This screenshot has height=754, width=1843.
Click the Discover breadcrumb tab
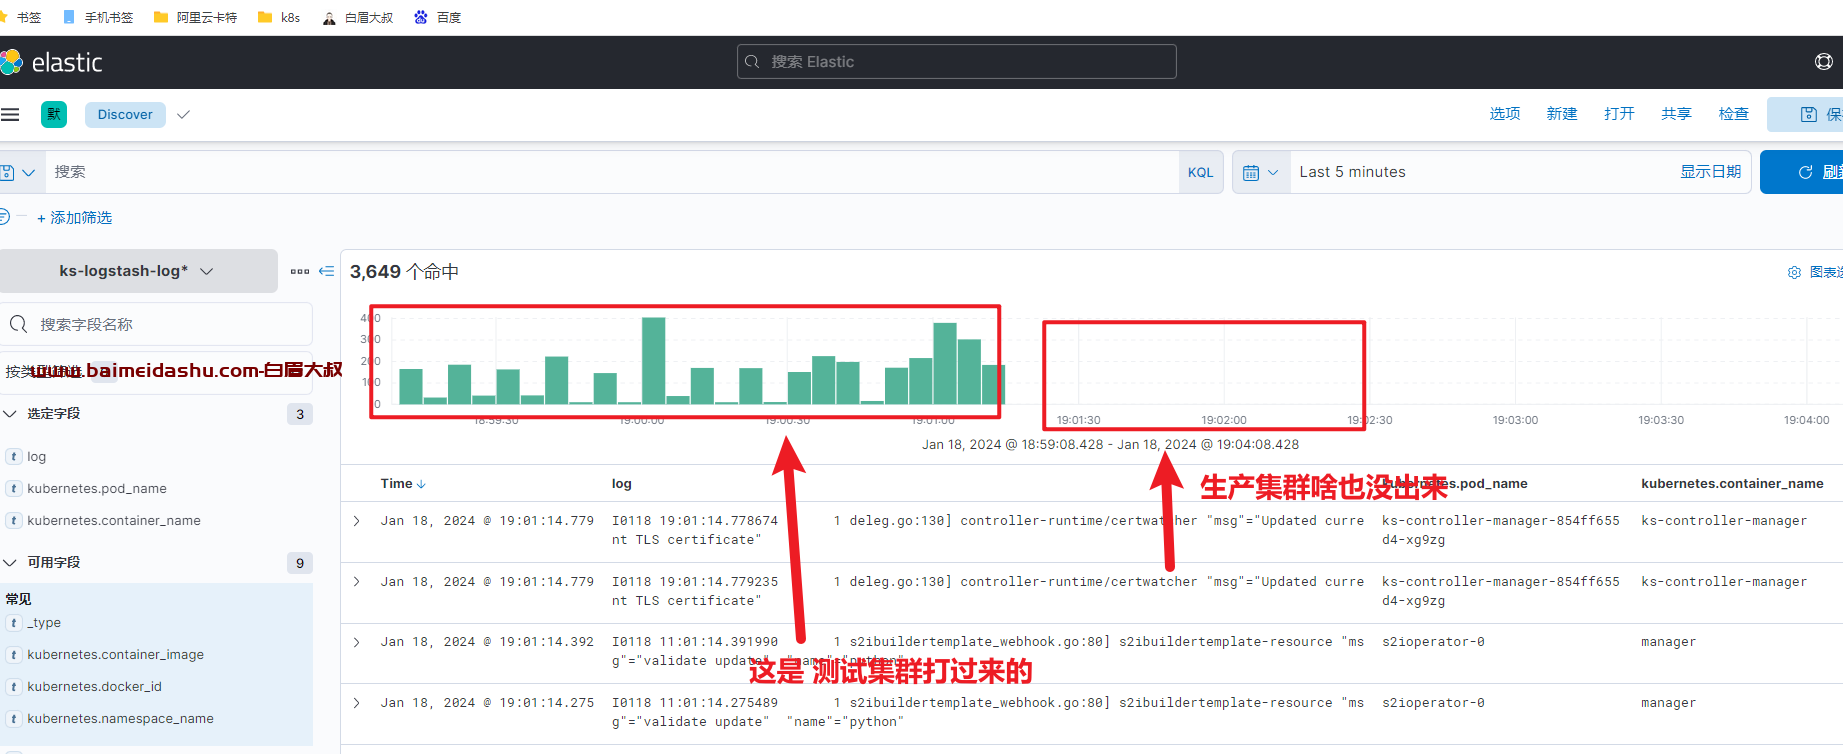125,114
